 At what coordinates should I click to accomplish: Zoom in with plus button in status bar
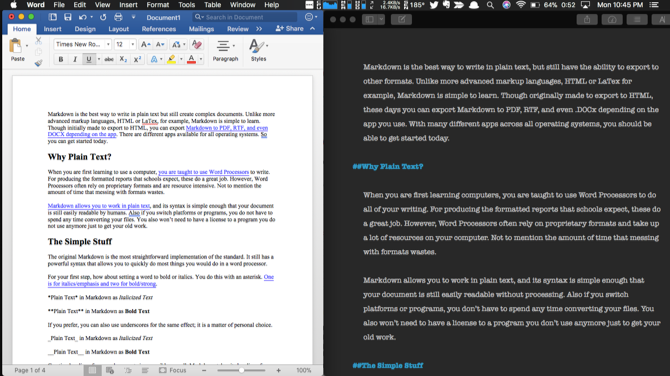click(279, 370)
